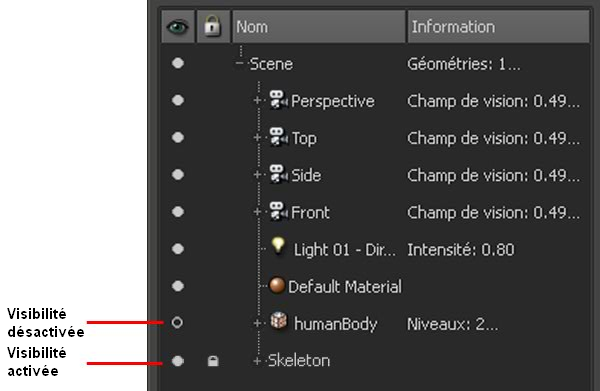Expand the Skeleton node

point(257,361)
